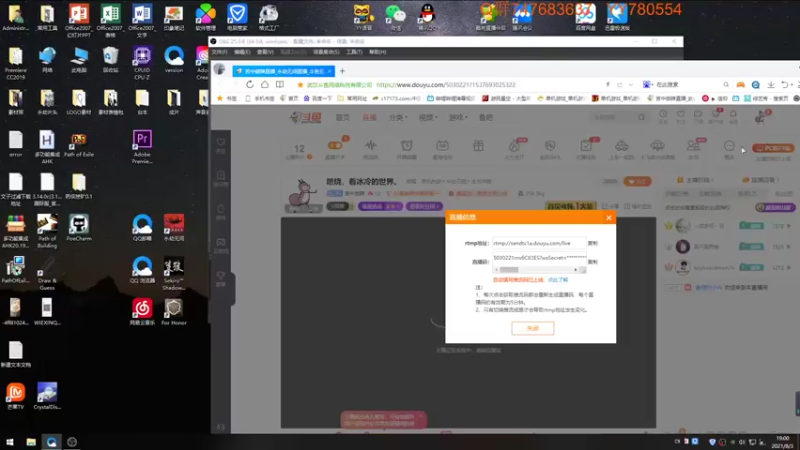Select the CPUID CPU-Z desktop icon
Viewport: 800px width, 450px height.
142,63
